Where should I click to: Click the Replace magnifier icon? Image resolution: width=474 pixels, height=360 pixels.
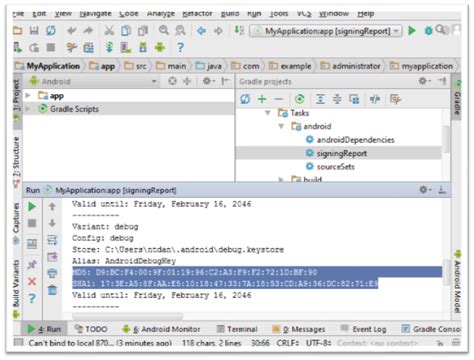point(181,30)
